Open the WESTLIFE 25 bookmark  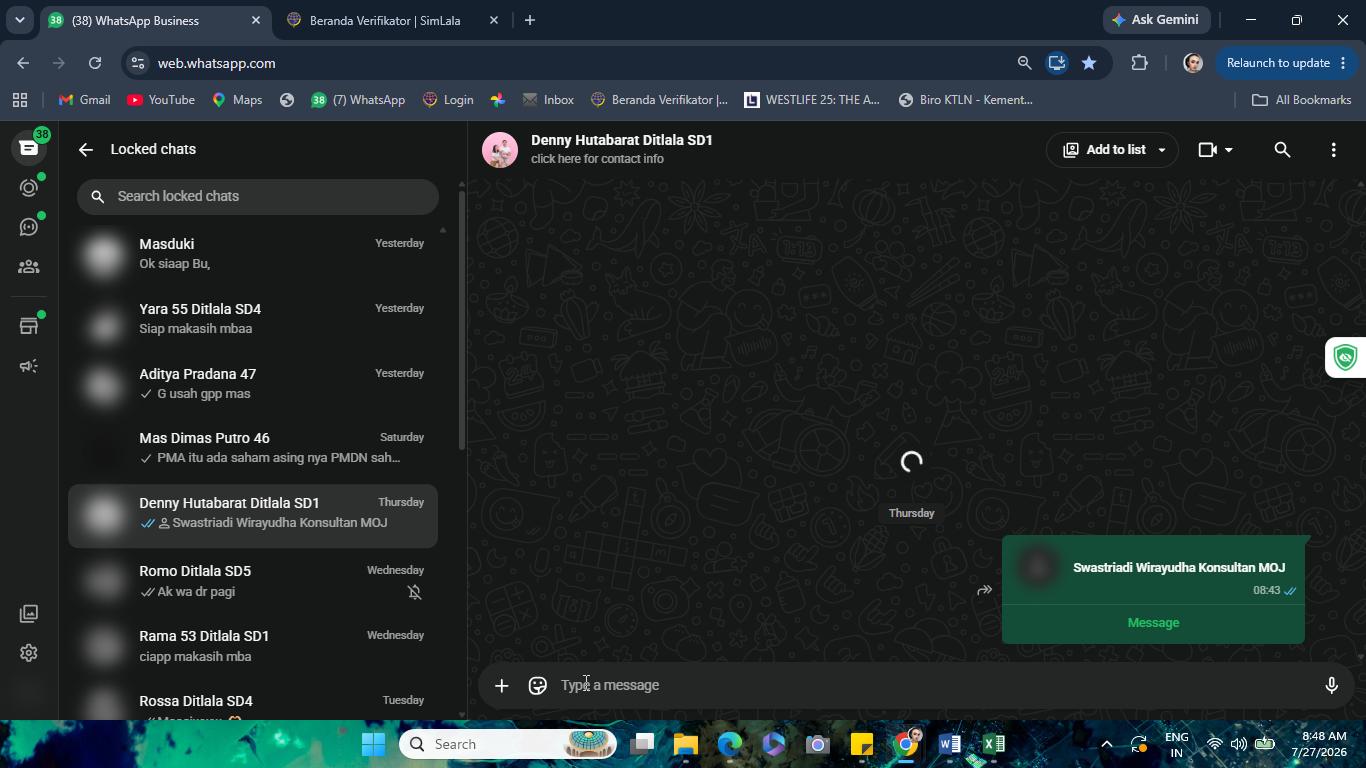coord(812,100)
